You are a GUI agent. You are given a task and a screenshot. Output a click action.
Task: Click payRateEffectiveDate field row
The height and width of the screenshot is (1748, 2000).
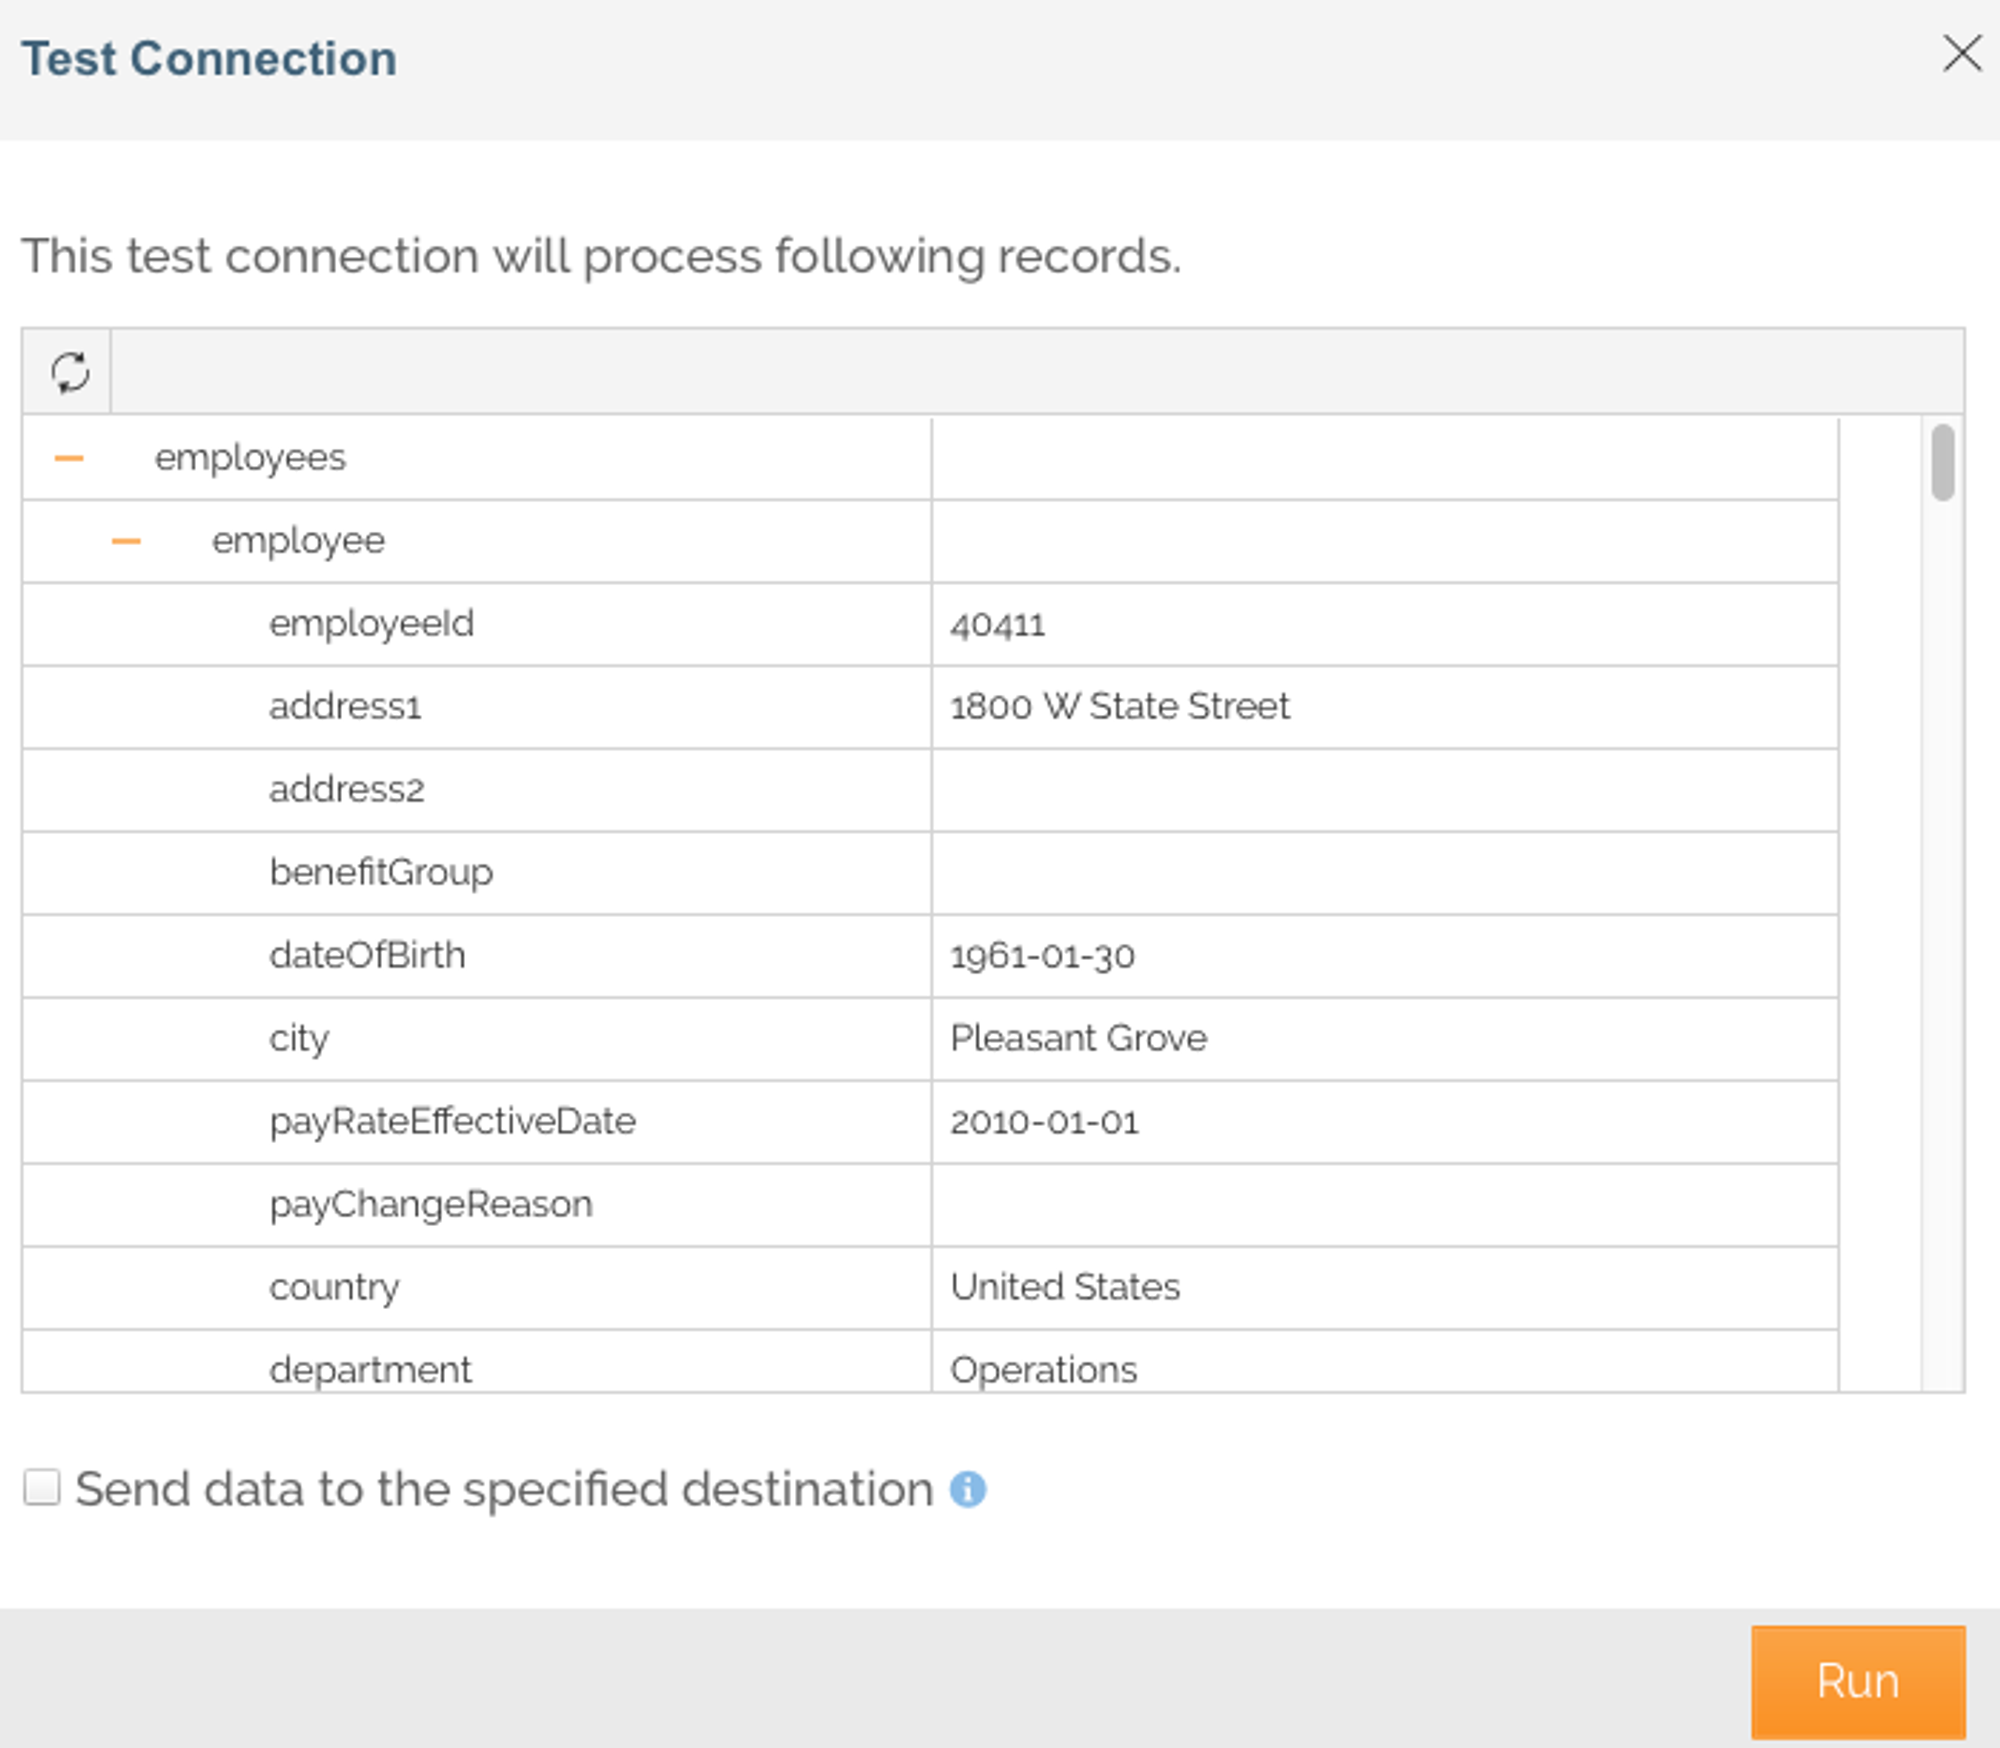(x=452, y=1122)
